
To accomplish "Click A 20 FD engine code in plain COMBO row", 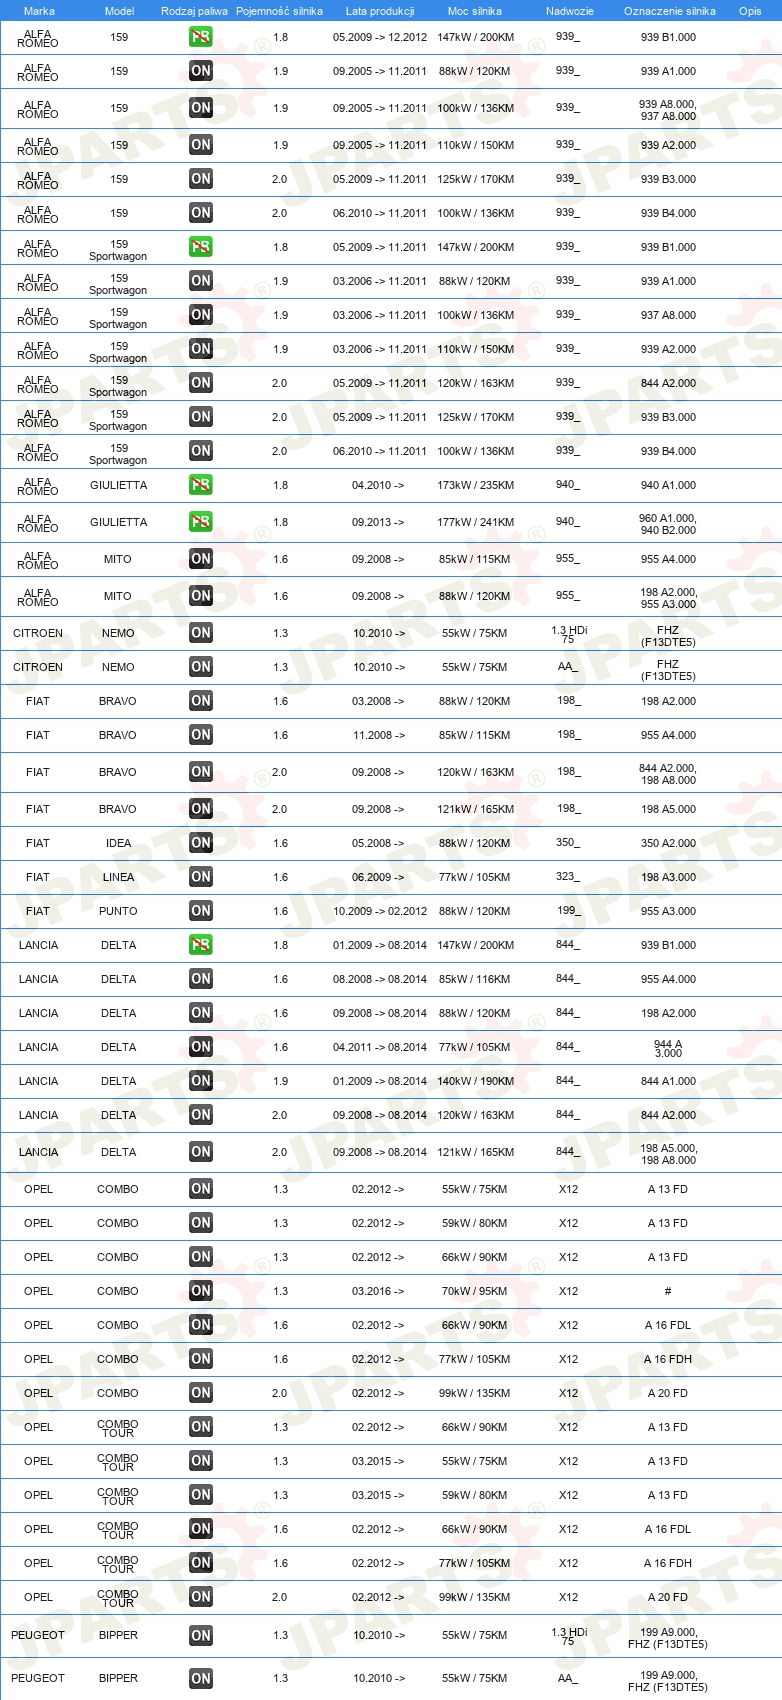I will pyautogui.click(x=668, y=1393).
